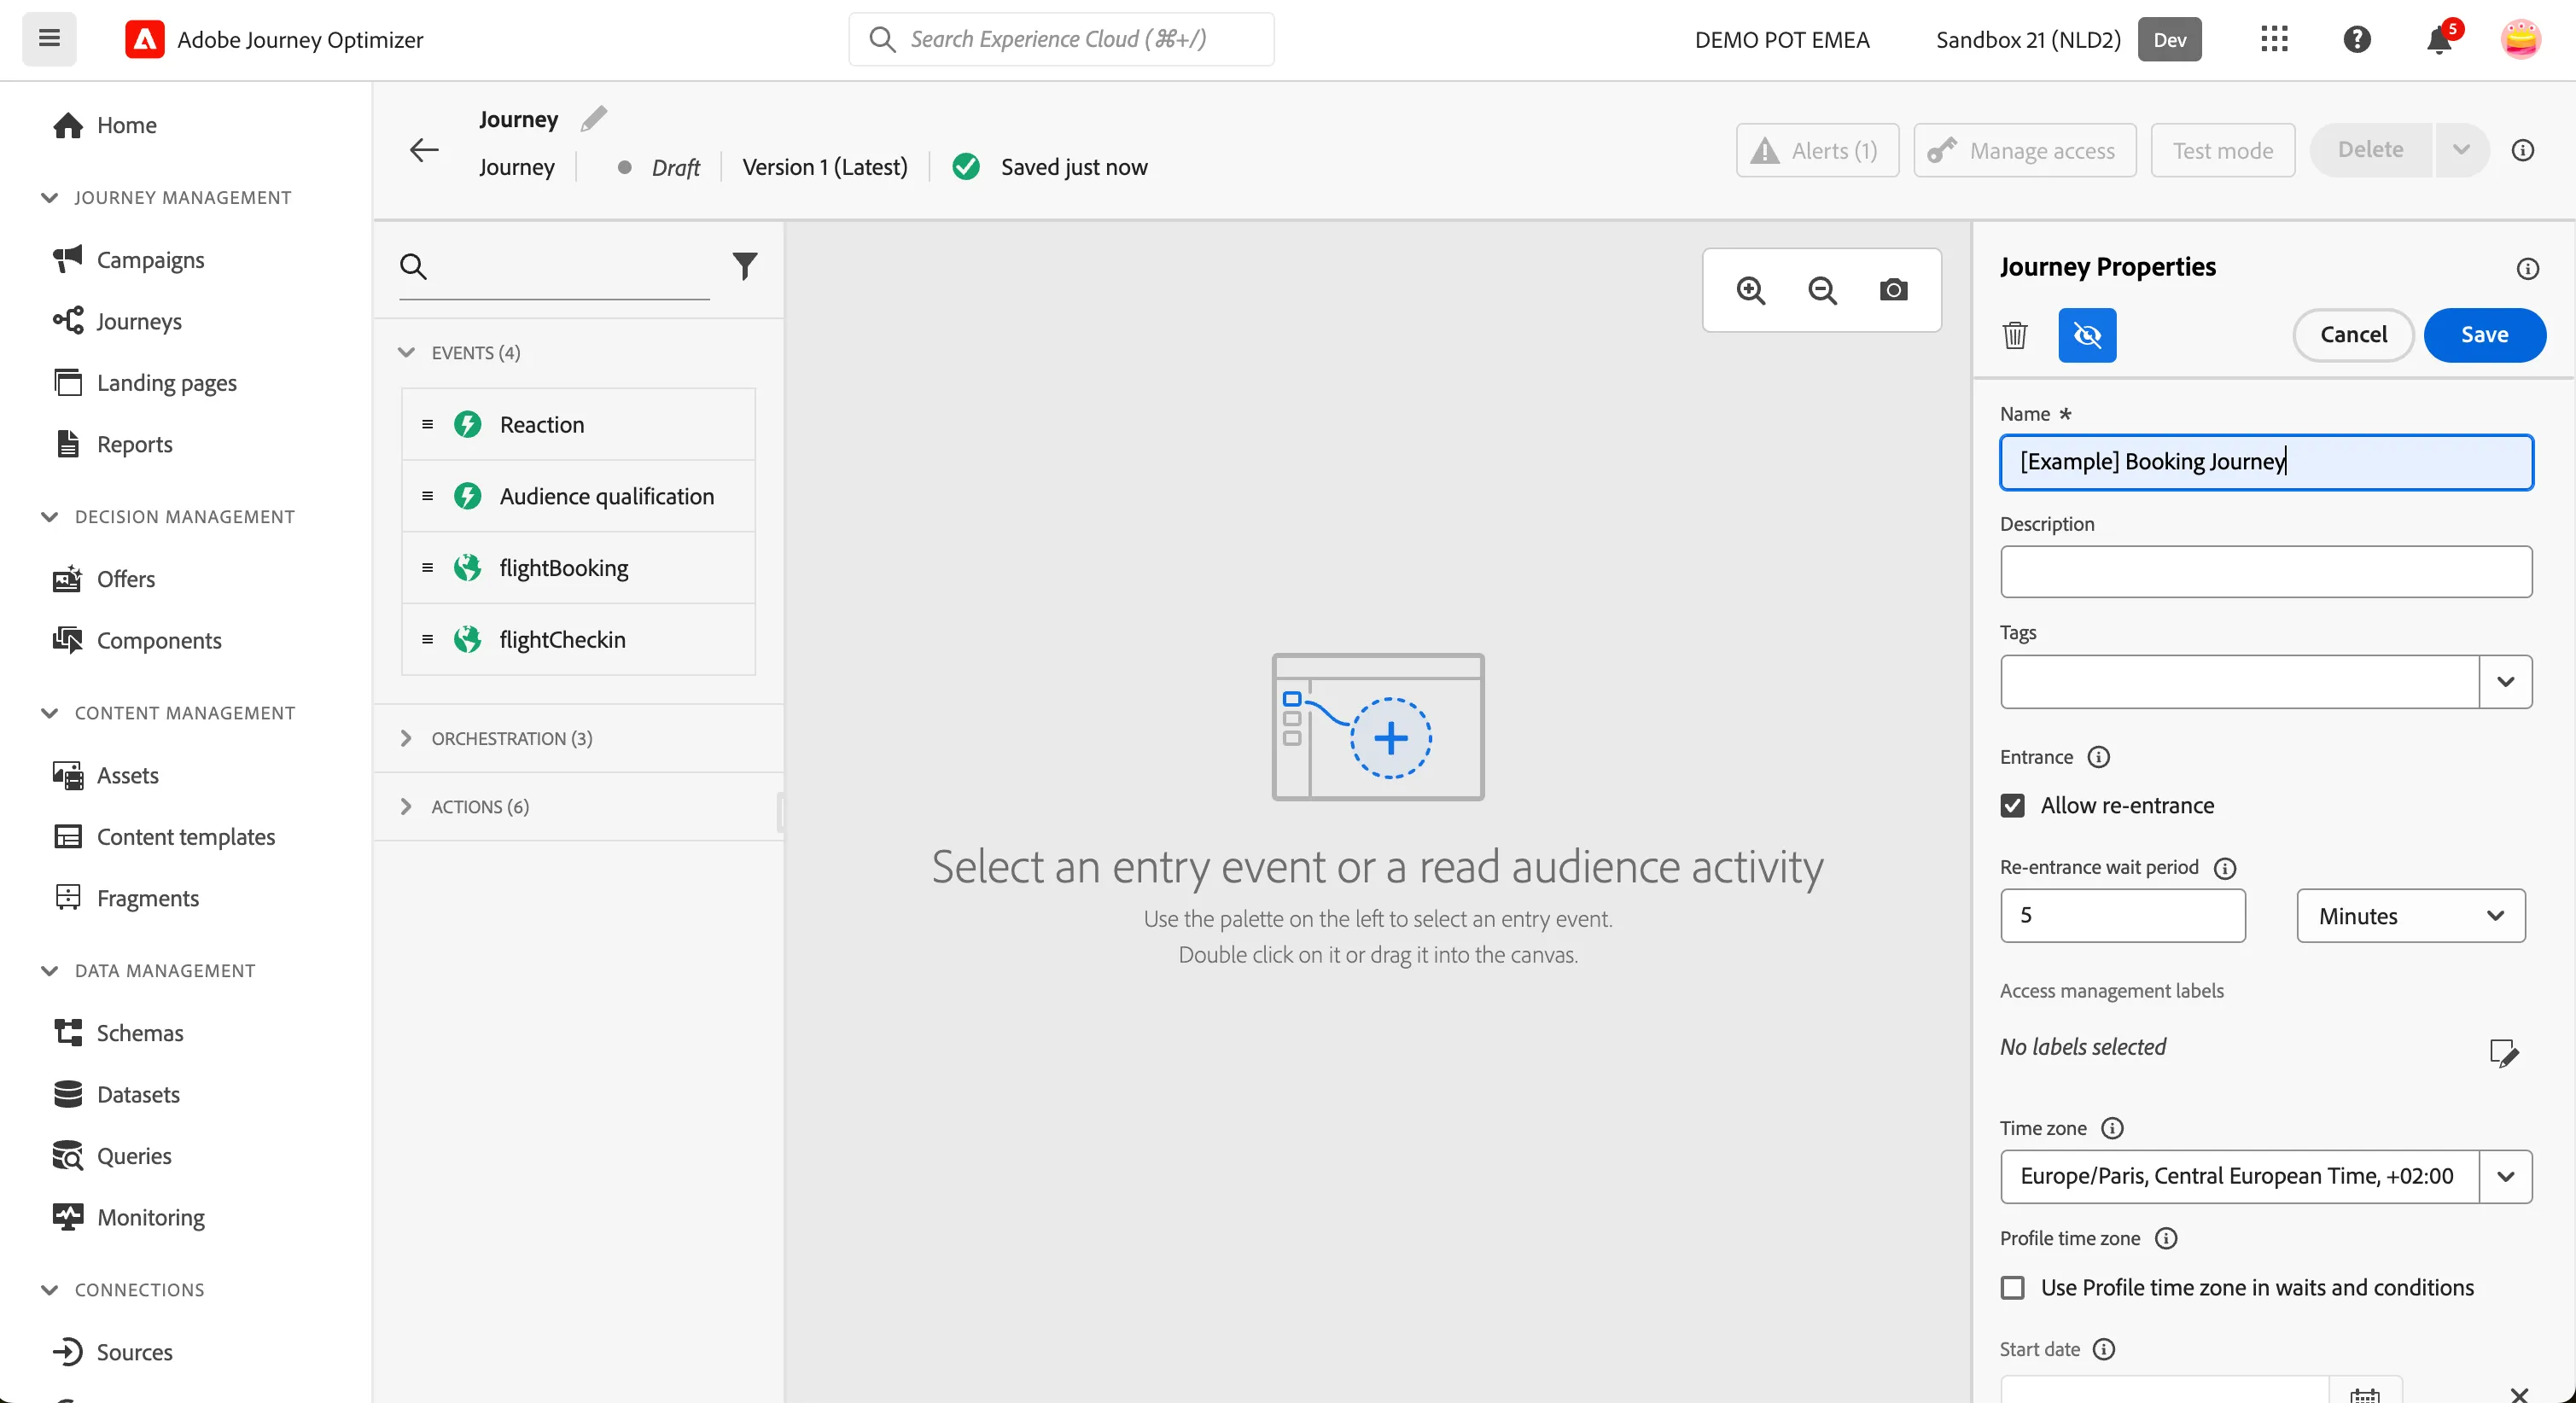Viewport: 2576px width, 1403px height.
Task: Click the Test mode button
Action: (2222, 150)
